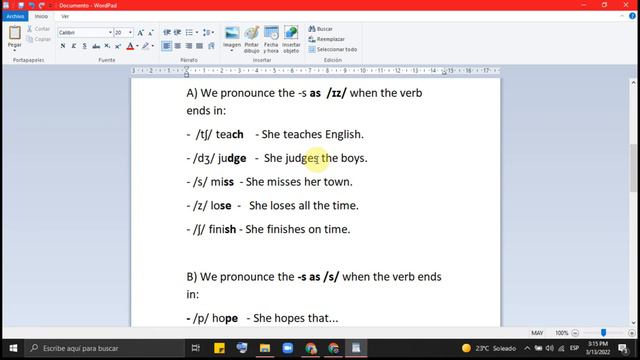Align text right
This screenshot has height=360, width=640.
189,46
